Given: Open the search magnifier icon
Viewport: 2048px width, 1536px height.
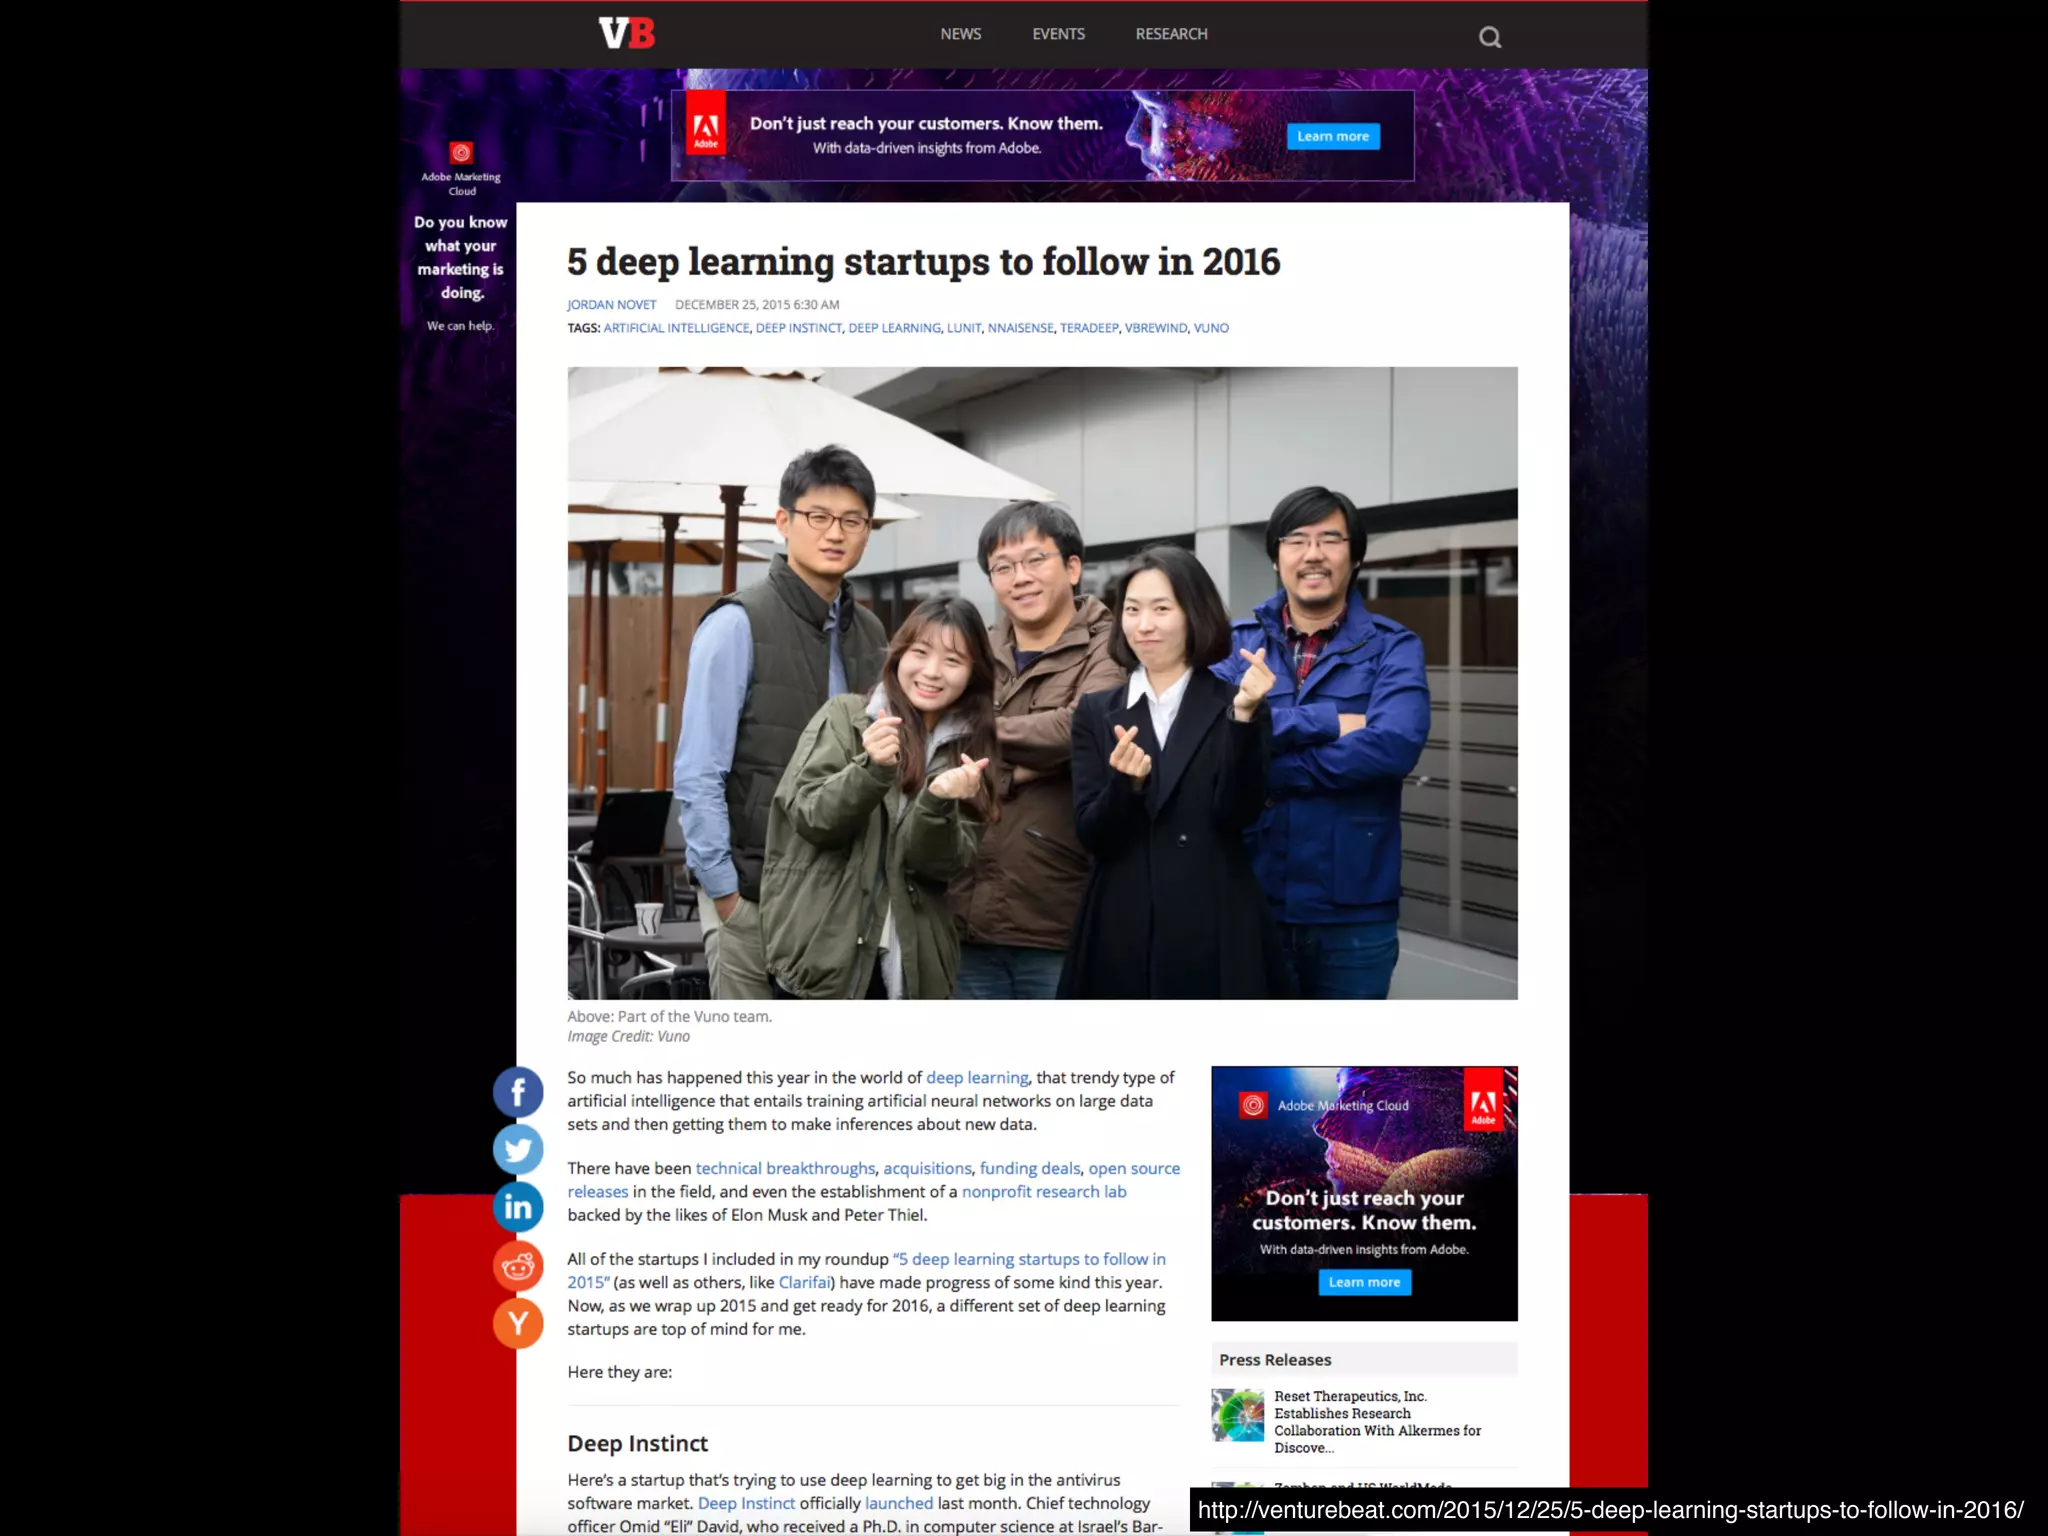Looking at the screenshot, I should [x=1490, y=37].
